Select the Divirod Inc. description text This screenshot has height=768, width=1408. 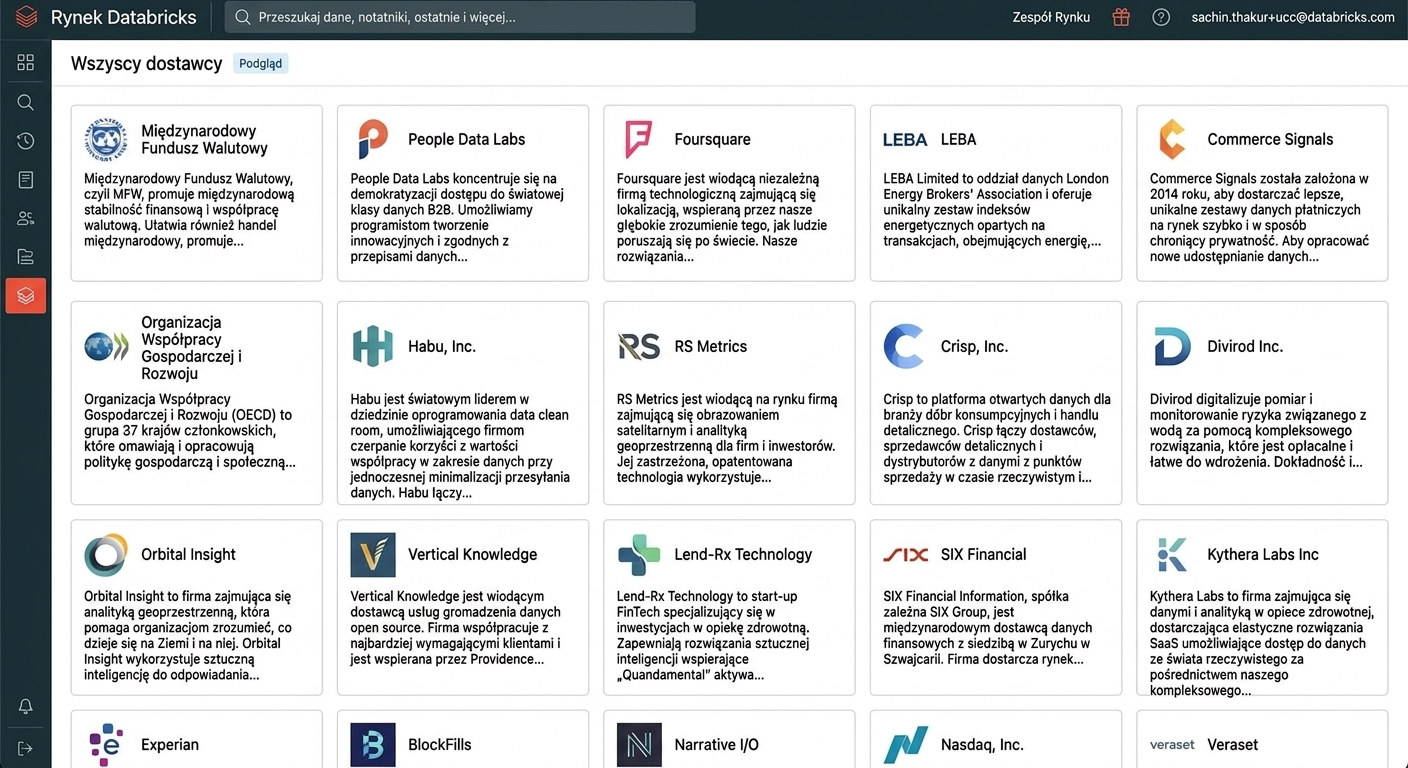point(1260,431)
